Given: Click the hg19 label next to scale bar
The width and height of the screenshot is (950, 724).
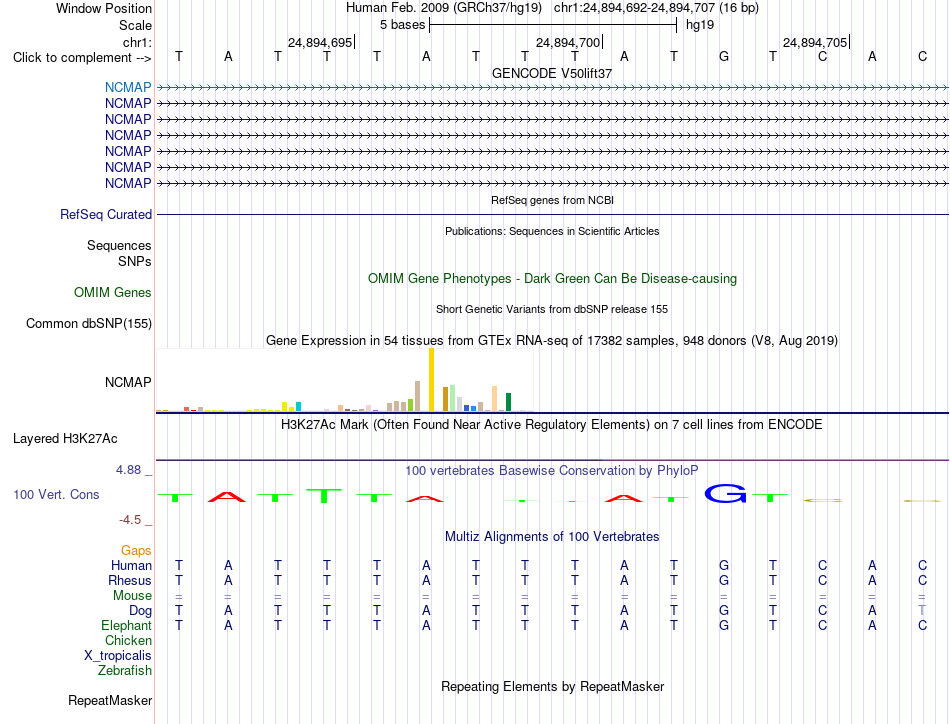Looking at the screenshot, I should [700, 25].
